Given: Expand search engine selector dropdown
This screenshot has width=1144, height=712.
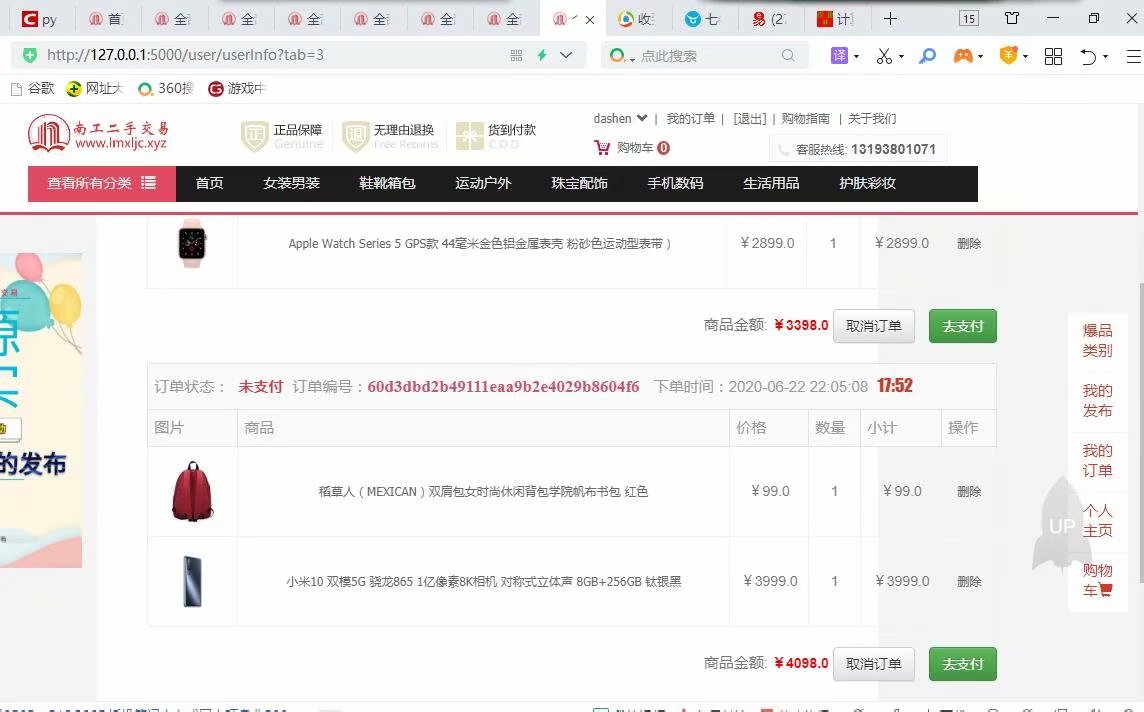Looking at the screenshot, I should pyautogui.click(x=622, y=55).
